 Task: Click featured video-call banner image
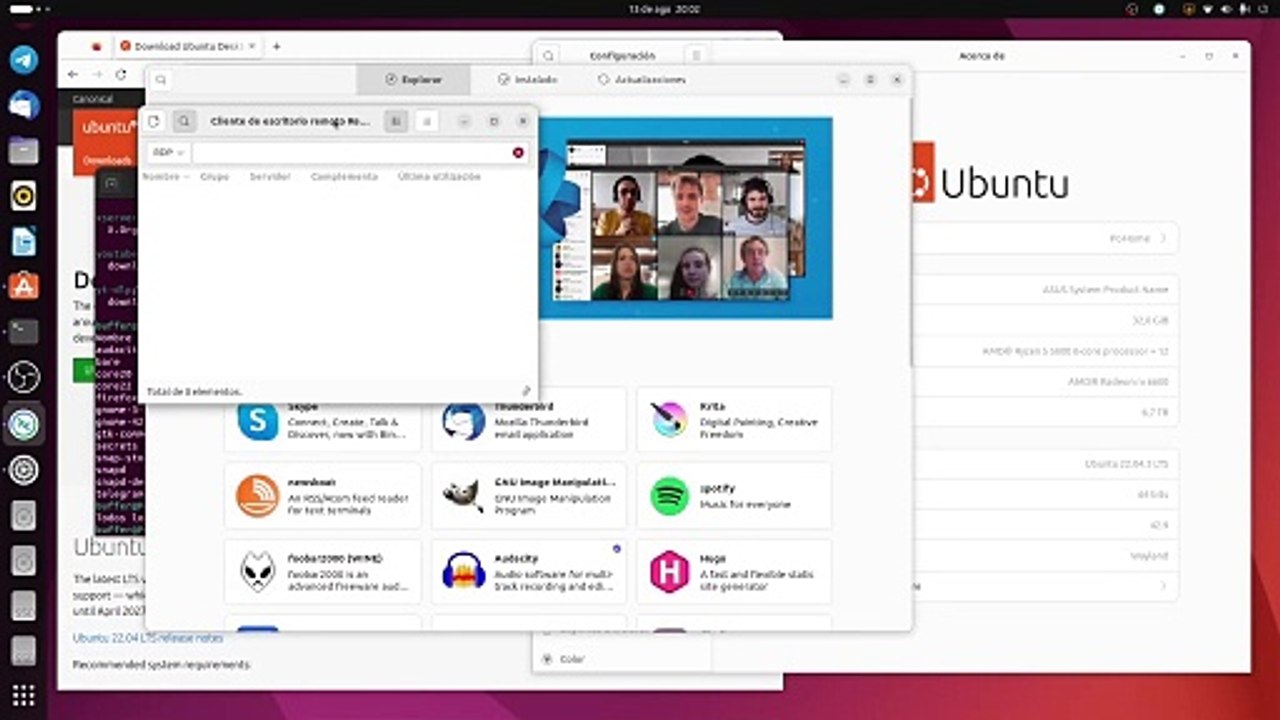point(685,218)
